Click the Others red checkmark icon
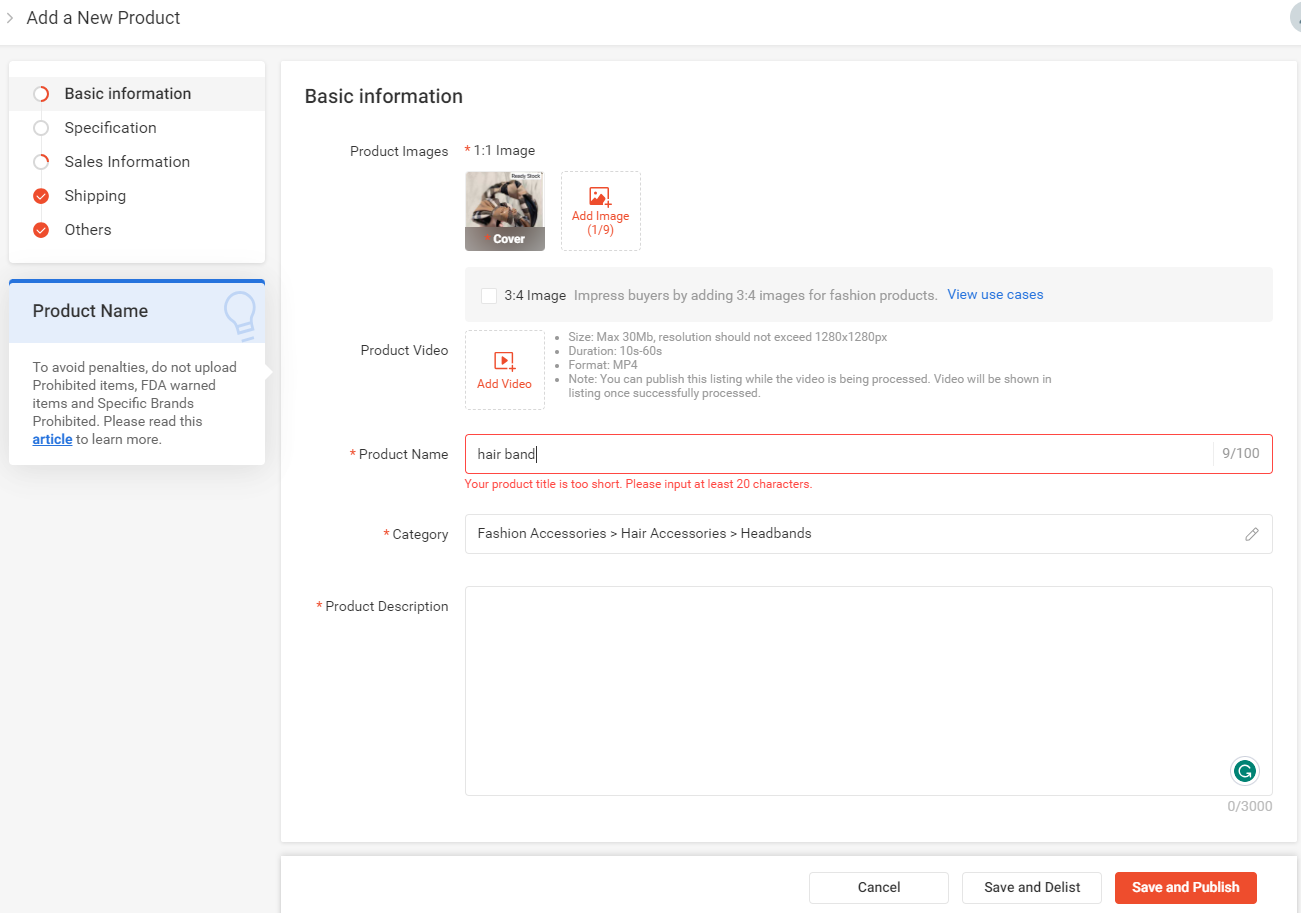Image resolution: width=1301 pixels, height=913 pixels. (x=41, y=230)
